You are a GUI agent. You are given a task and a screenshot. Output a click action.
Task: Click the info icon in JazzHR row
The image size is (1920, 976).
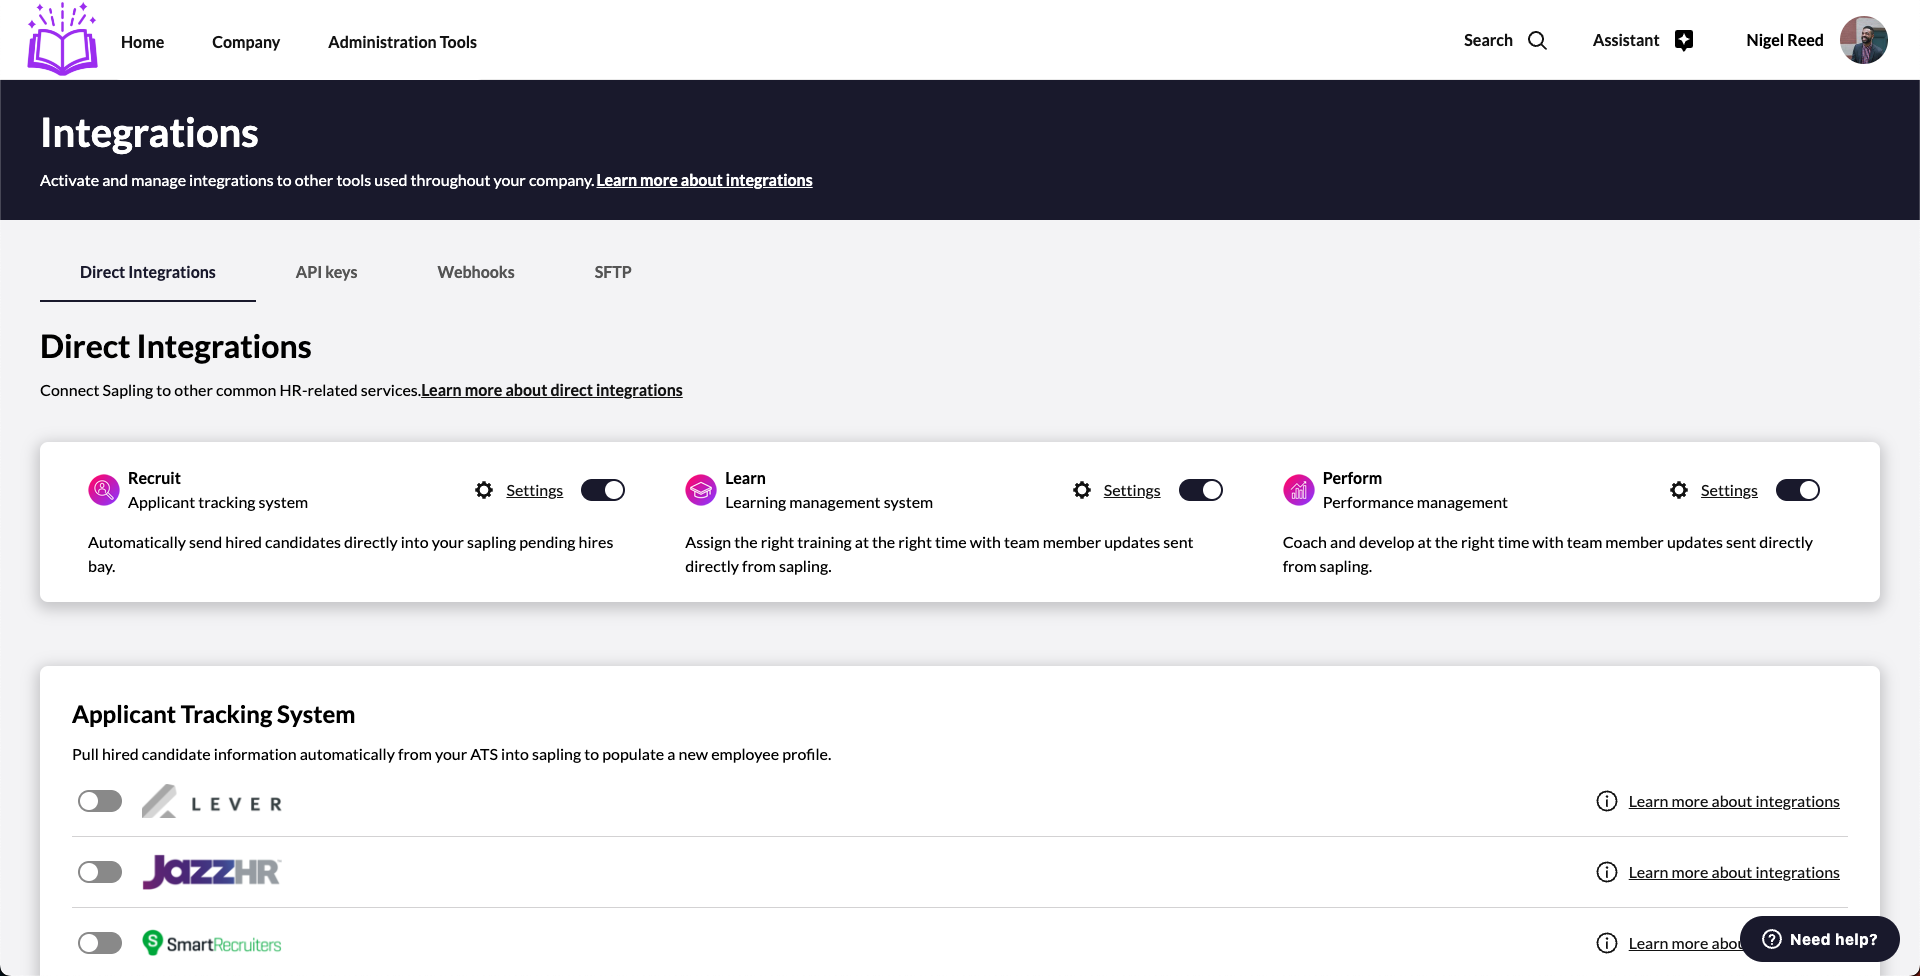(x=1607, y=872)
